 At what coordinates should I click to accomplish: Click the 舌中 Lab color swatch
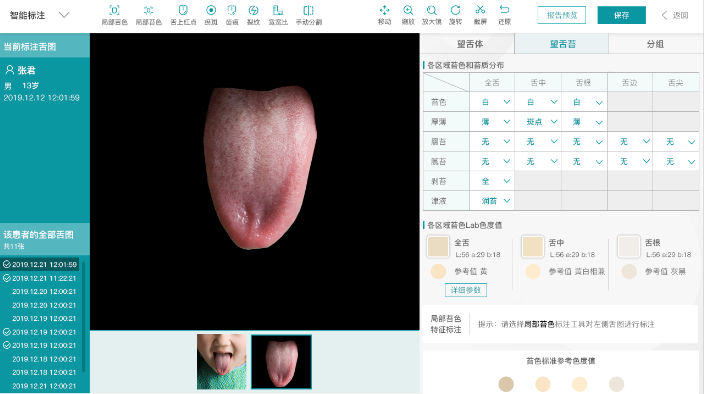click(x=532, y=246)
